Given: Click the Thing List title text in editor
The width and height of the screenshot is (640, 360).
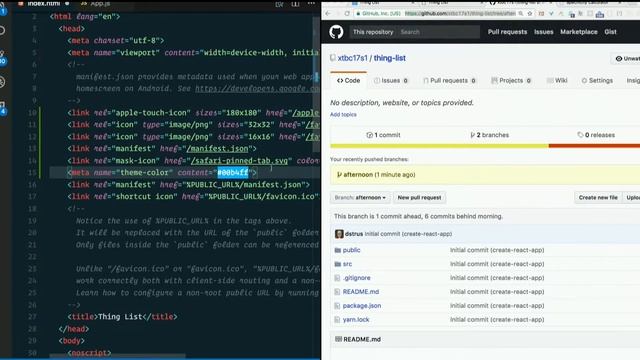Looking at the screenshot, I should [x=120, y=317].
